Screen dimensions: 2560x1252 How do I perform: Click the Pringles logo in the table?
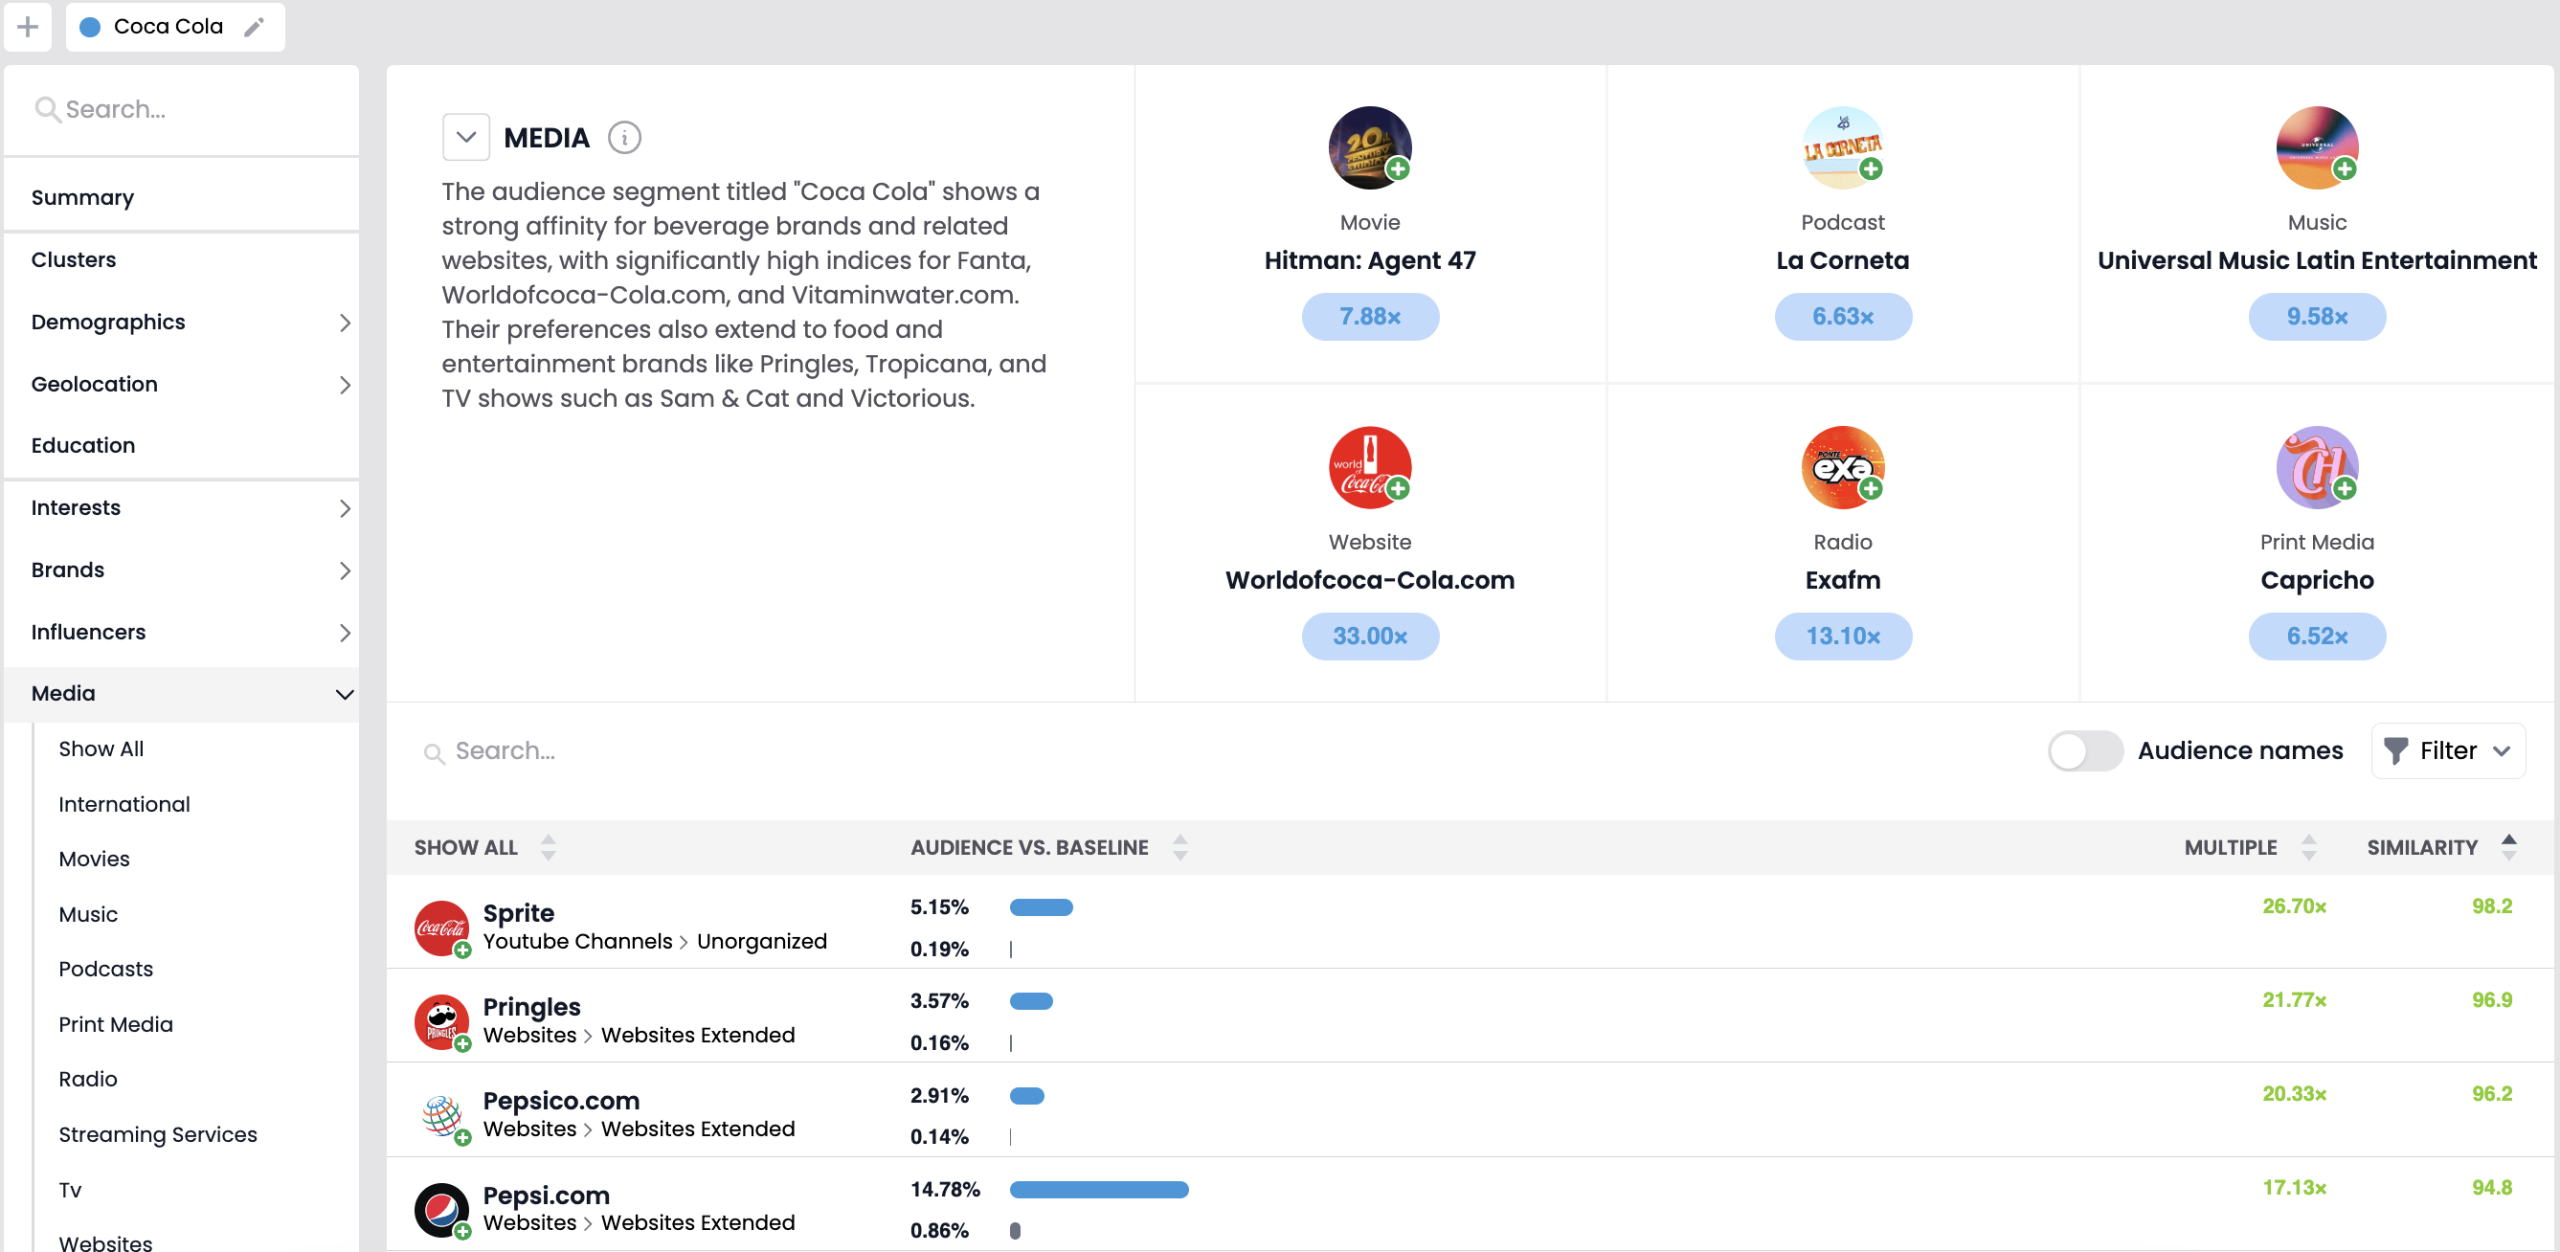(x=441, y=1021)
